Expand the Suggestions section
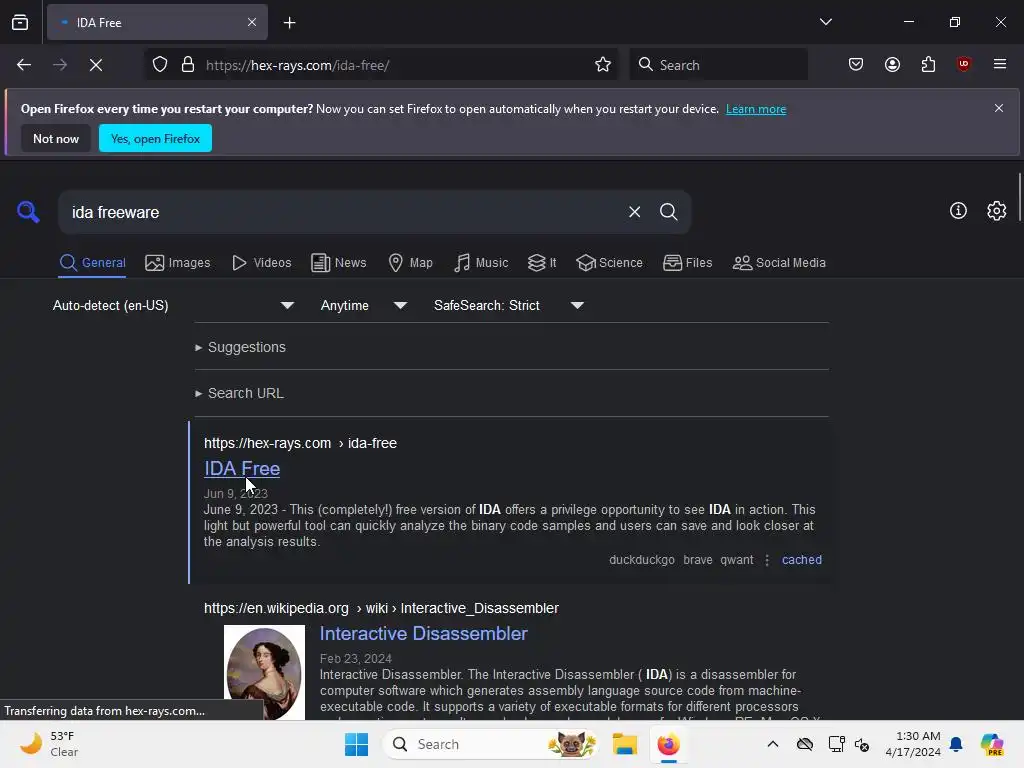This screenshot has height=768, width=1024. tap(240, 347)
